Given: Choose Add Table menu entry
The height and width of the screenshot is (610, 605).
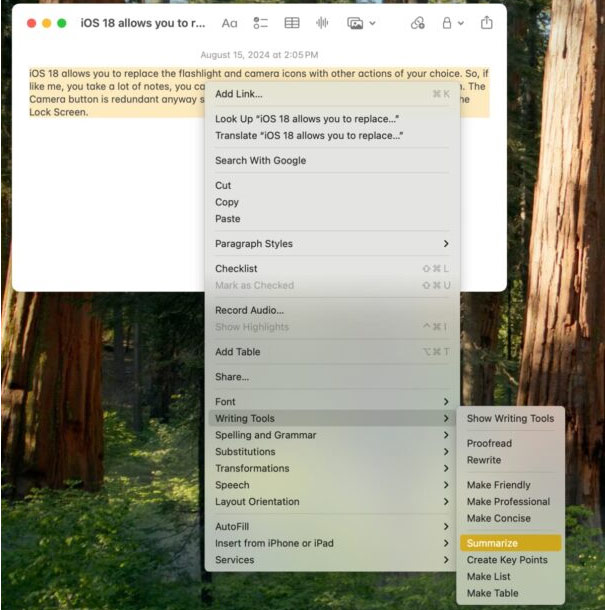Looking at the screenshot, I should (332, 352).
